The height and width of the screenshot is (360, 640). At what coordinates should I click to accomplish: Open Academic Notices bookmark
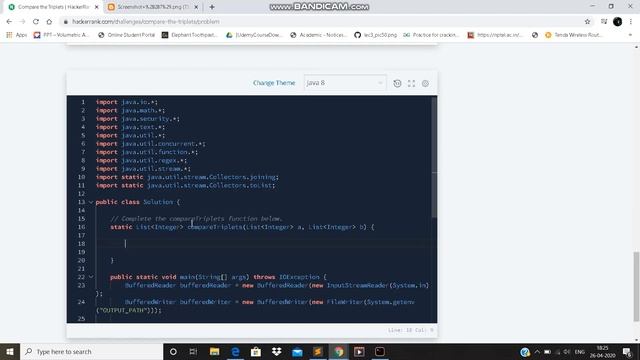318,35
